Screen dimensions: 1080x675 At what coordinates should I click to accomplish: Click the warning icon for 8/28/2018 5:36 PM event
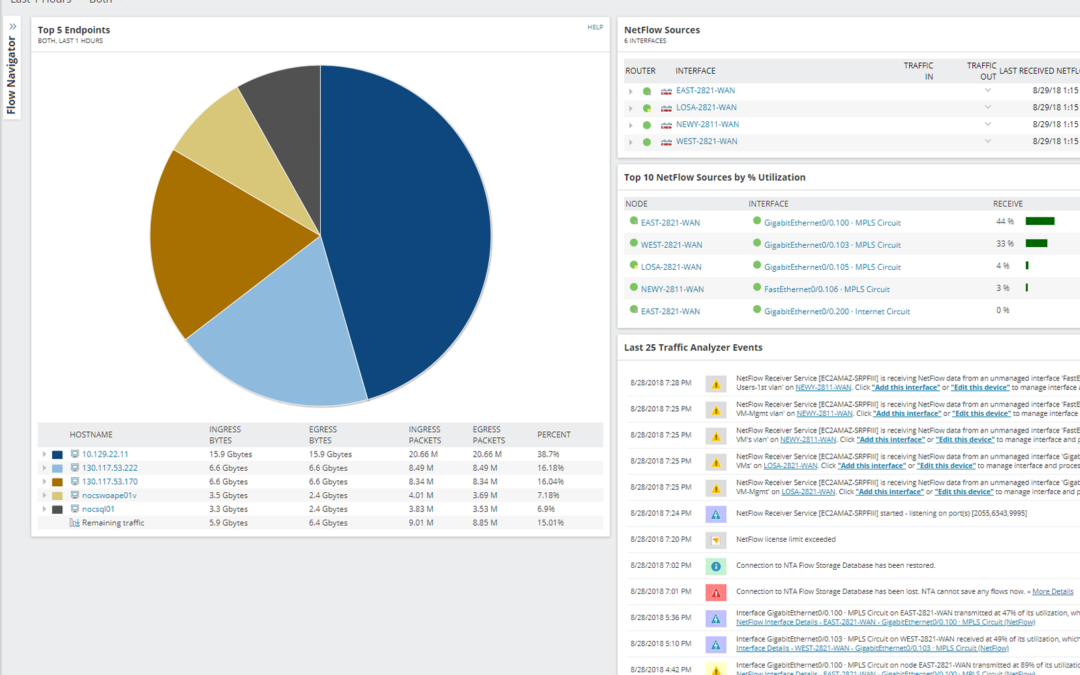click(x=716, y=619)
